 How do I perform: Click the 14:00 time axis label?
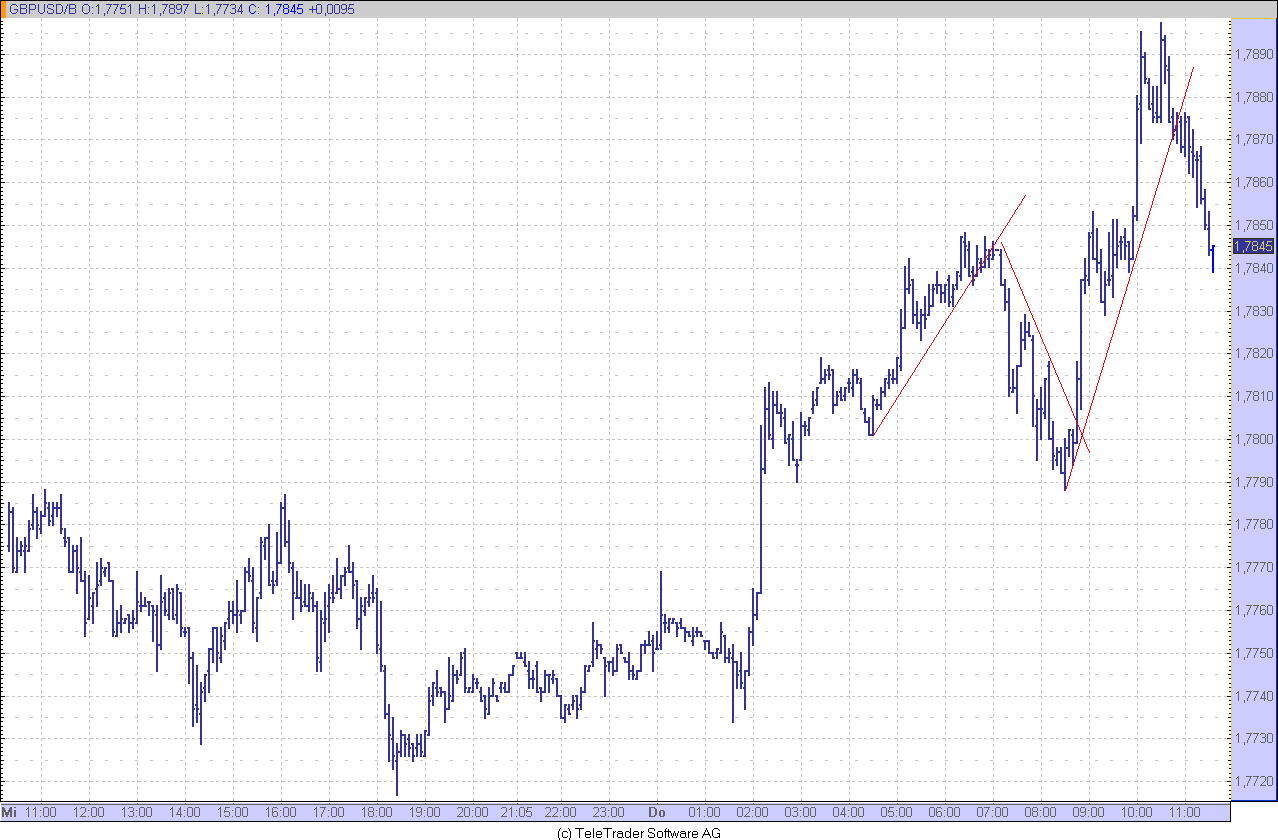coord(185,811)
